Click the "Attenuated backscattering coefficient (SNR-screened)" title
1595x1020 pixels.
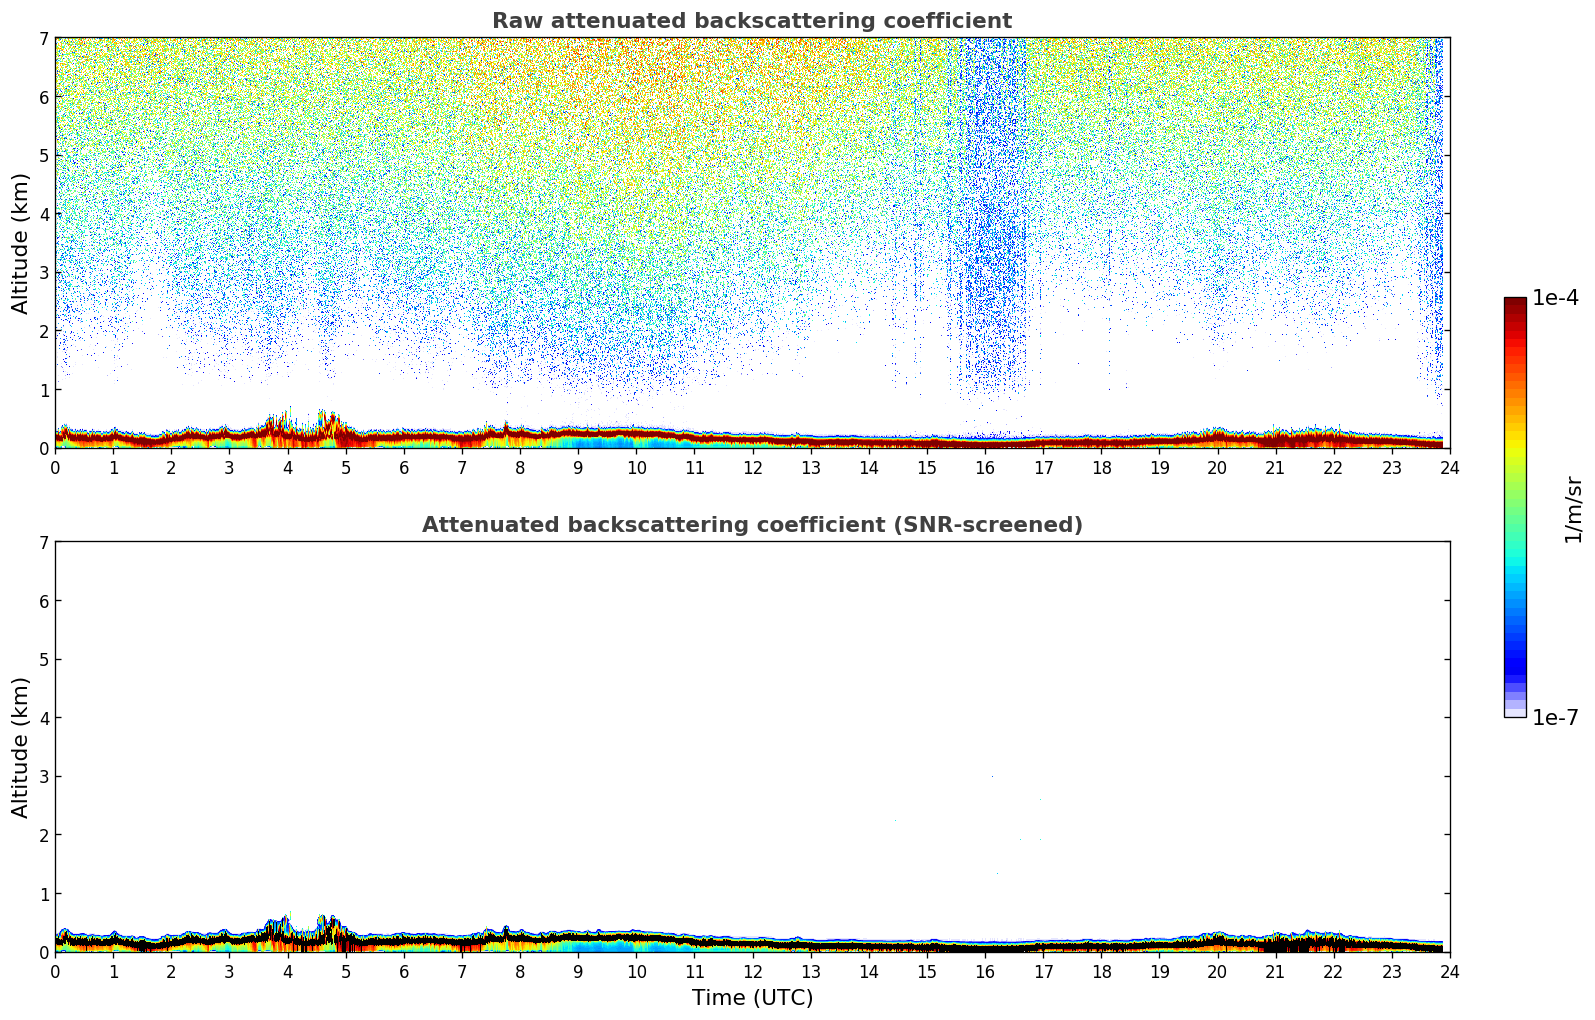click(x=751, y=525)
